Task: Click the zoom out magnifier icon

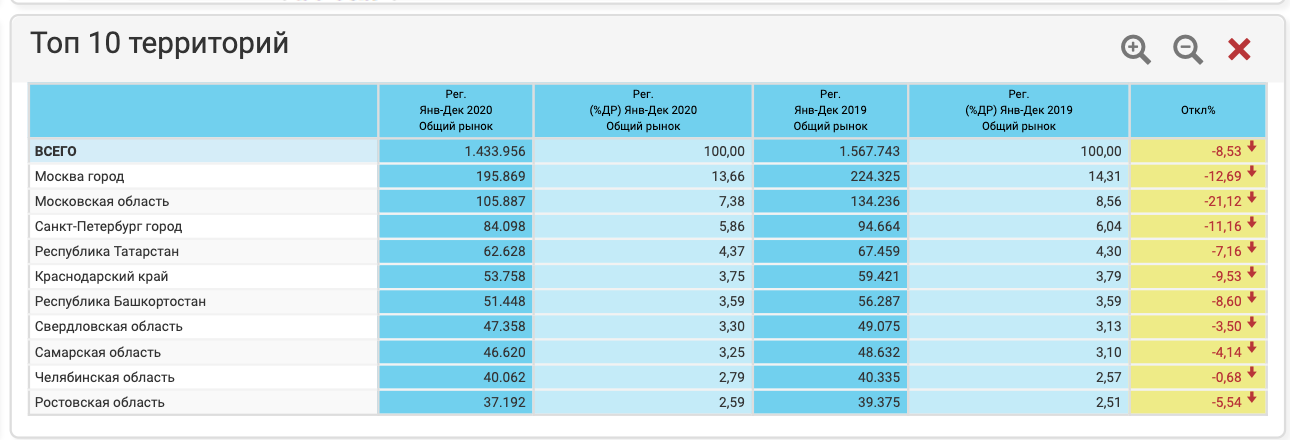Action: coord(1188,49)
